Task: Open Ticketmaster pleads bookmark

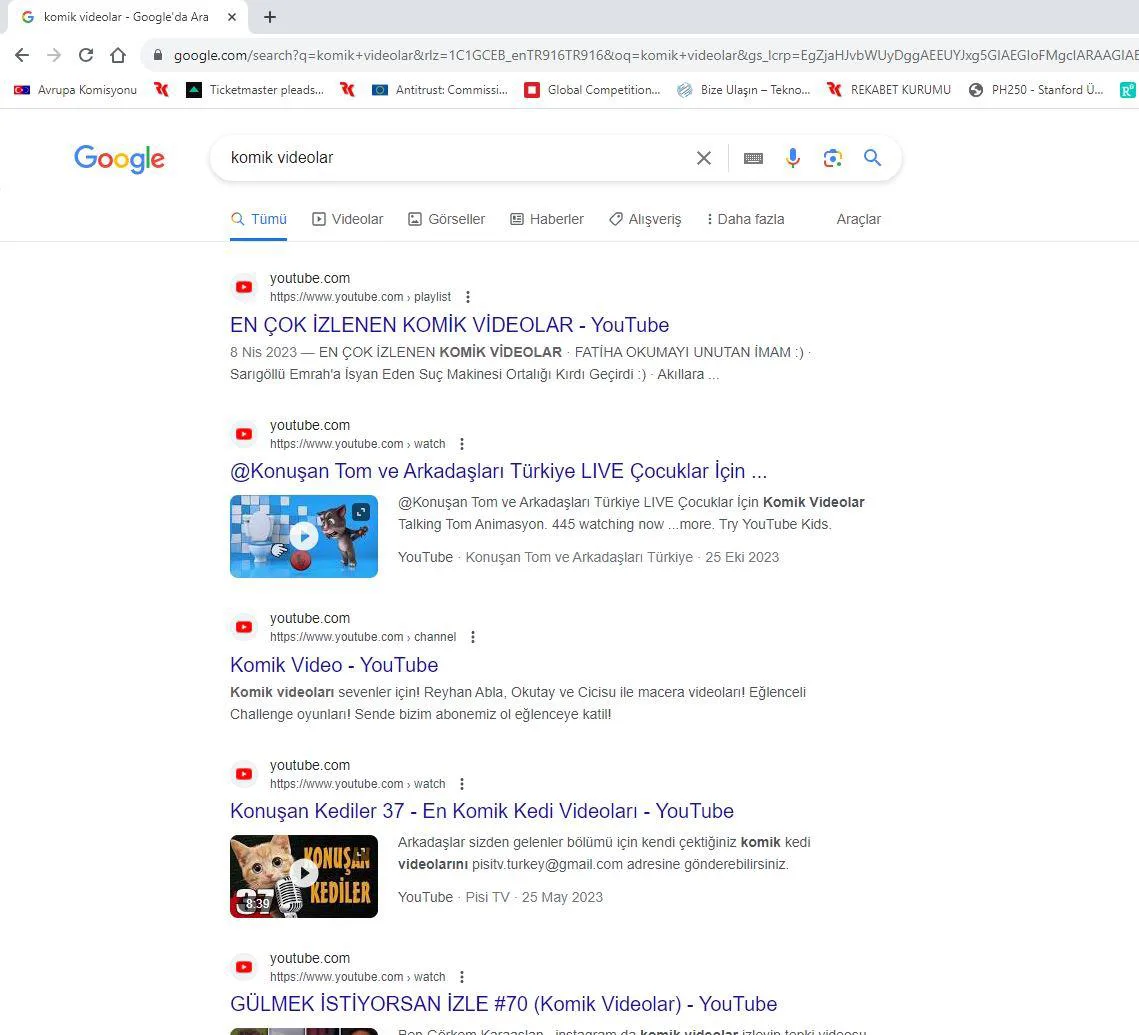Action: pos(255,90)
